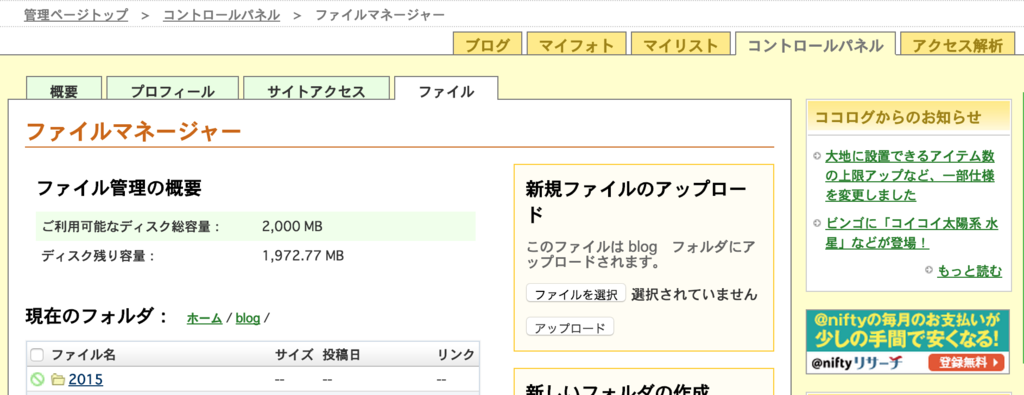
Task: Click the リンク column header
Action: point(456,355)
